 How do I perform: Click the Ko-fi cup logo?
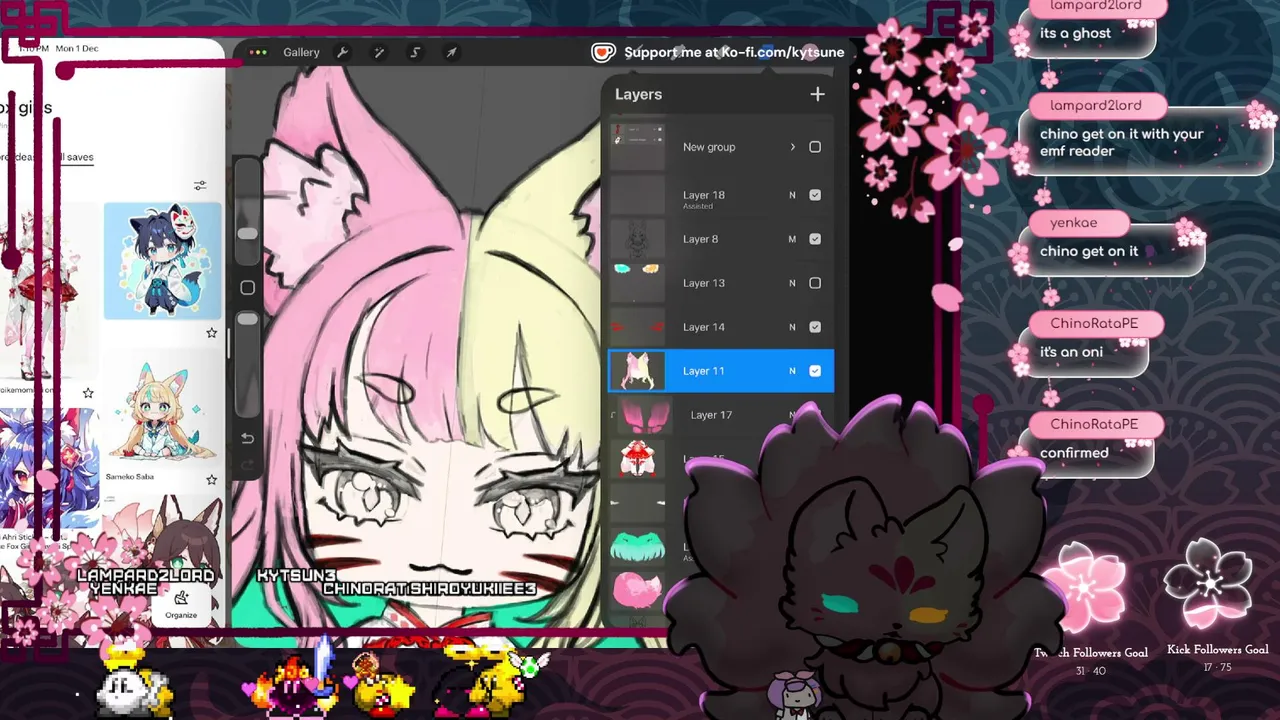pyautogui.click(x=603, y=52)
